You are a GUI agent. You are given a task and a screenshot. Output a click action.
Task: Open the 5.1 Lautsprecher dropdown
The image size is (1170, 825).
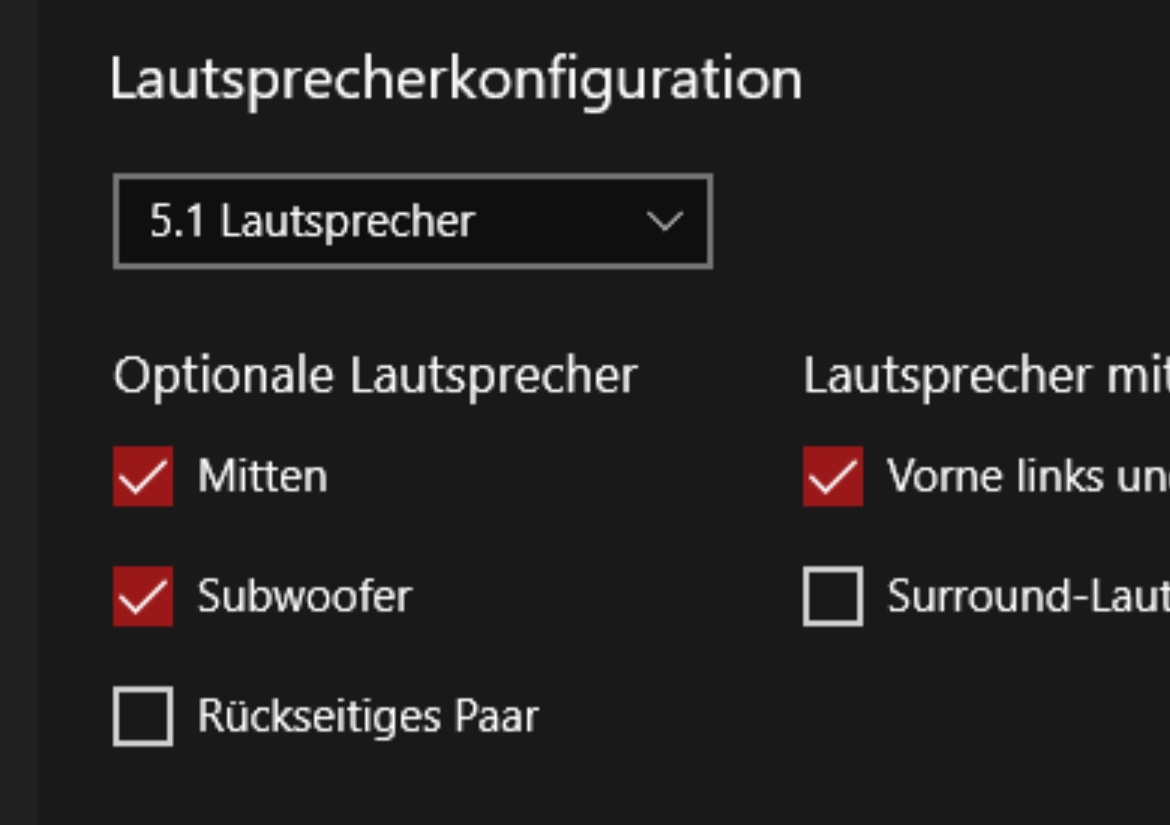(412, 221)
